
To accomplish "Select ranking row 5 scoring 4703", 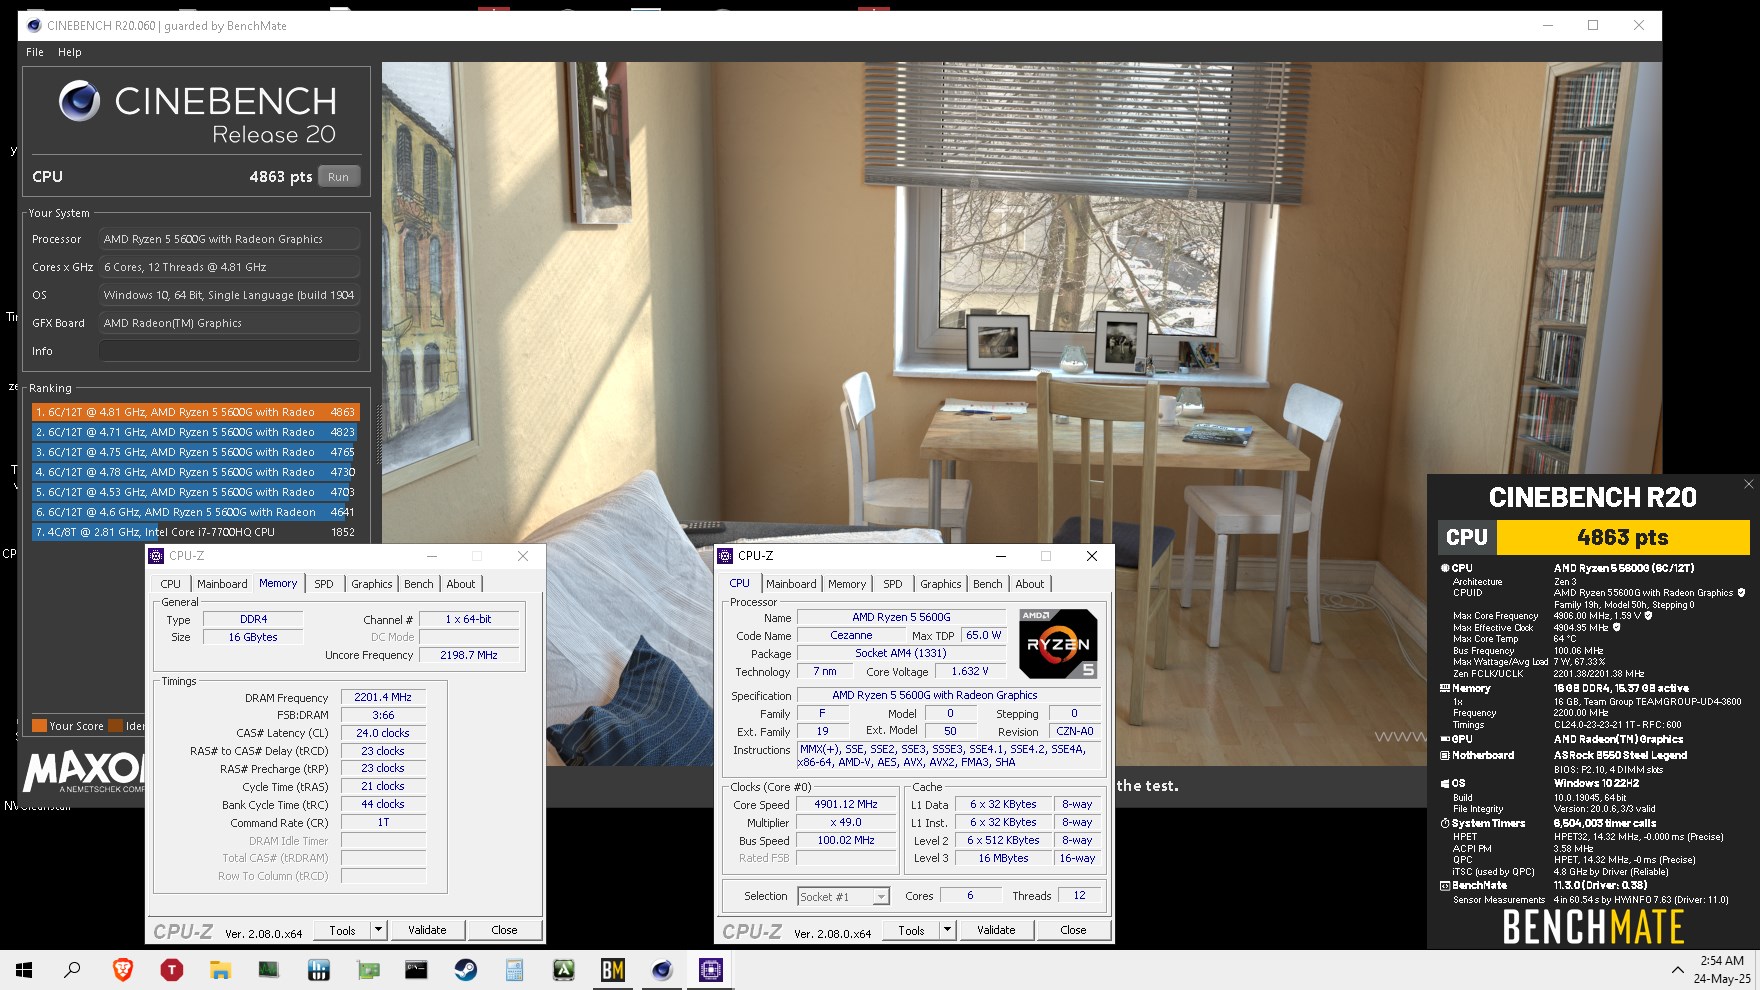I will (x=195, y=492).
